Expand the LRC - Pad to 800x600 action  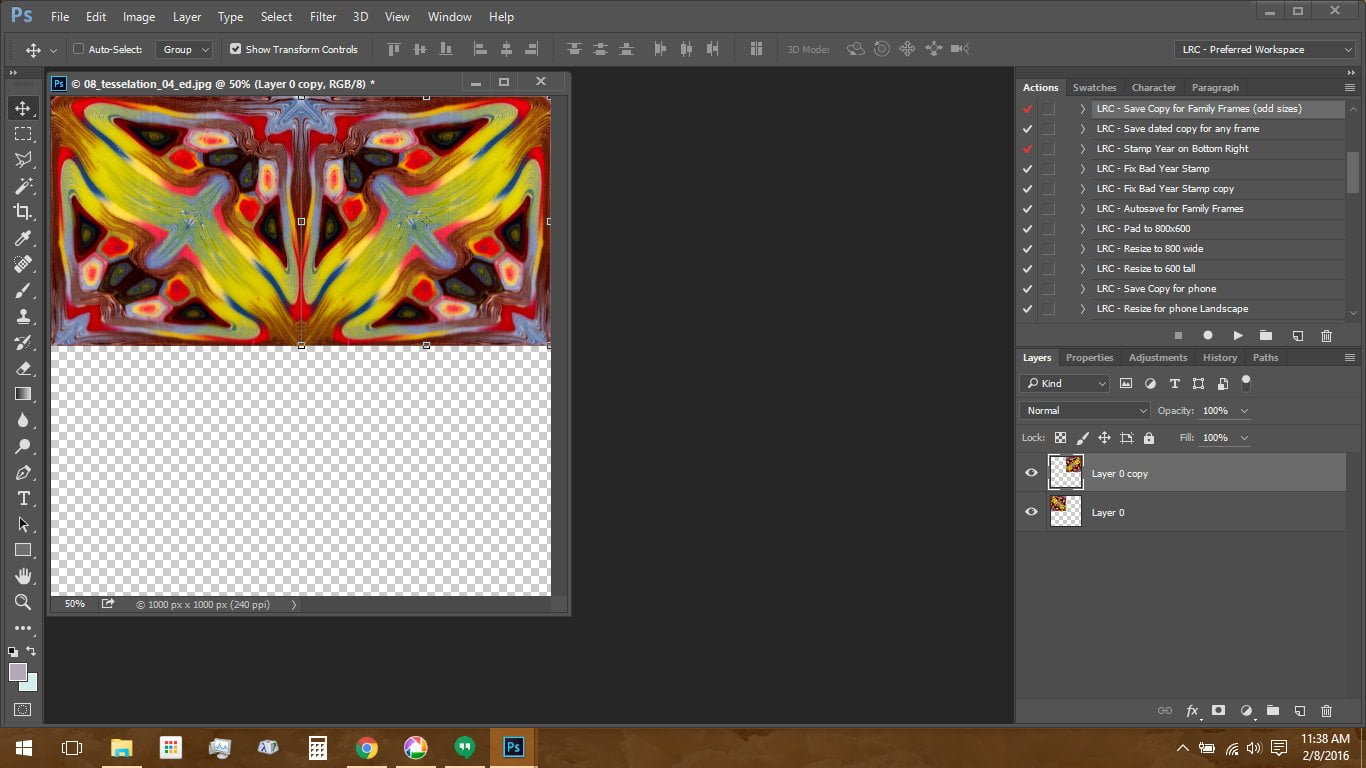point(1082,229)
